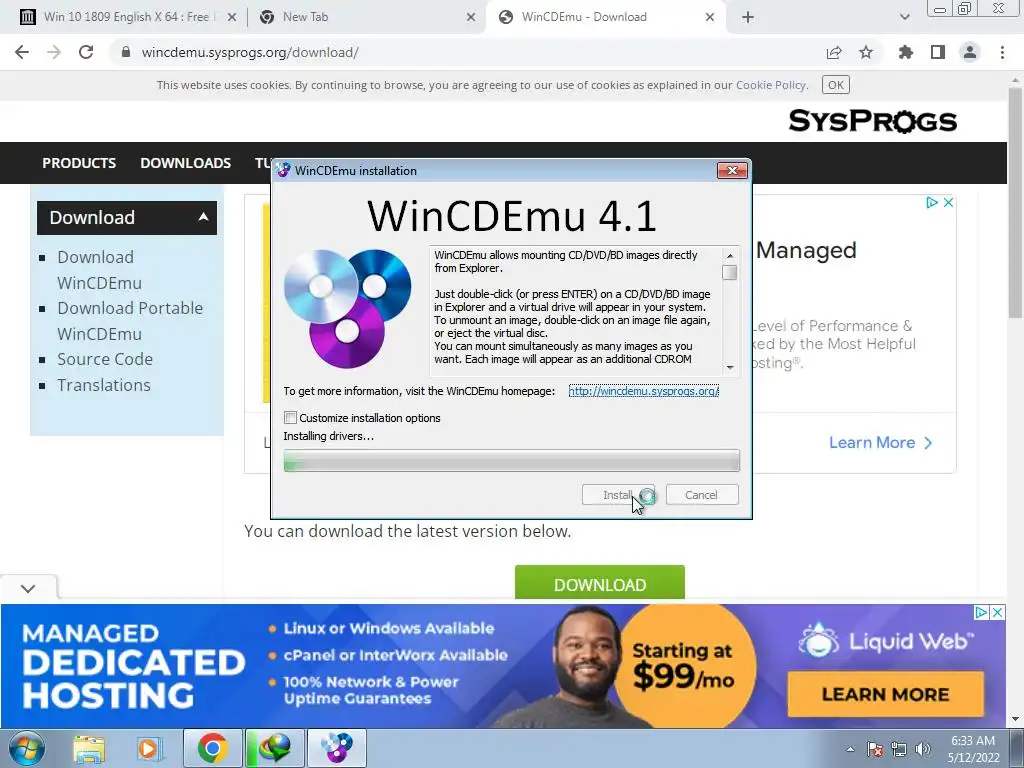Open the Translations sidebar link
The image size is (1024, 768).
tap(104, 385)
